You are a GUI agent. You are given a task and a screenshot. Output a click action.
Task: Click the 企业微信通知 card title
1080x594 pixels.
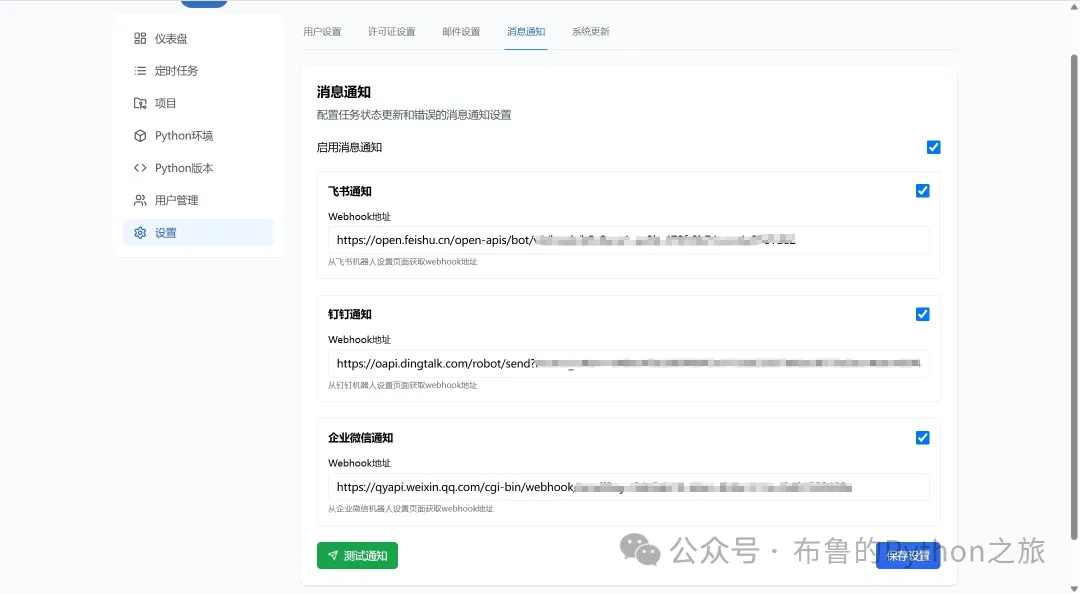pos(361,438)
